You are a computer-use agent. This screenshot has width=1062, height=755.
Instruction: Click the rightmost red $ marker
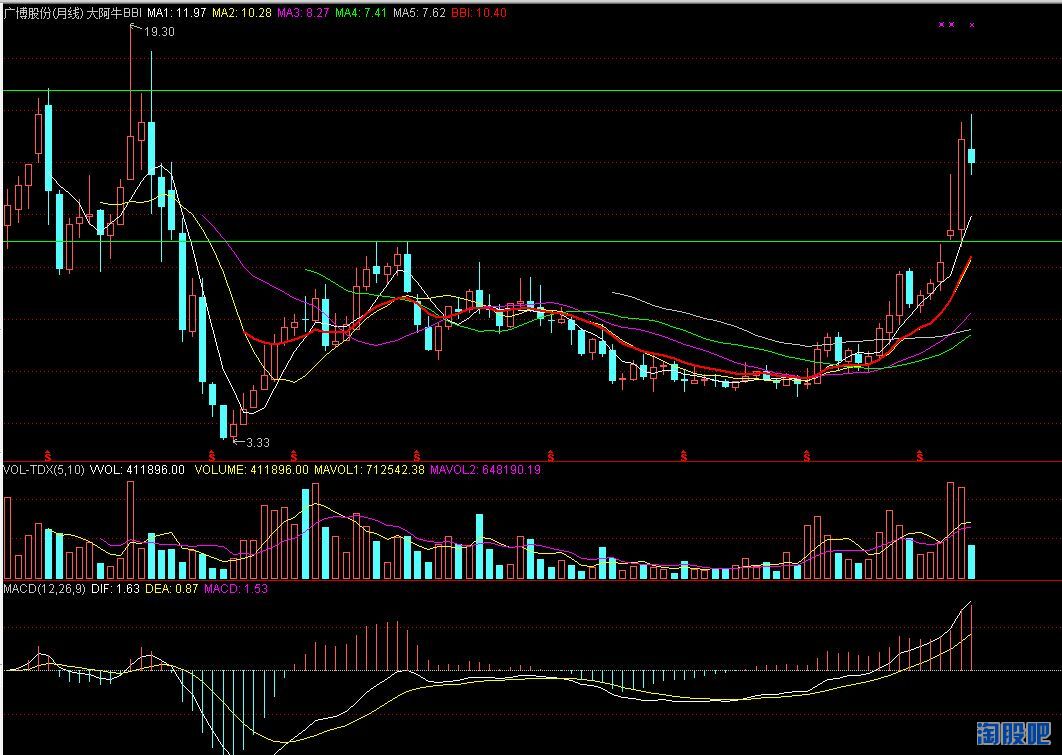[x=919, y=455]
